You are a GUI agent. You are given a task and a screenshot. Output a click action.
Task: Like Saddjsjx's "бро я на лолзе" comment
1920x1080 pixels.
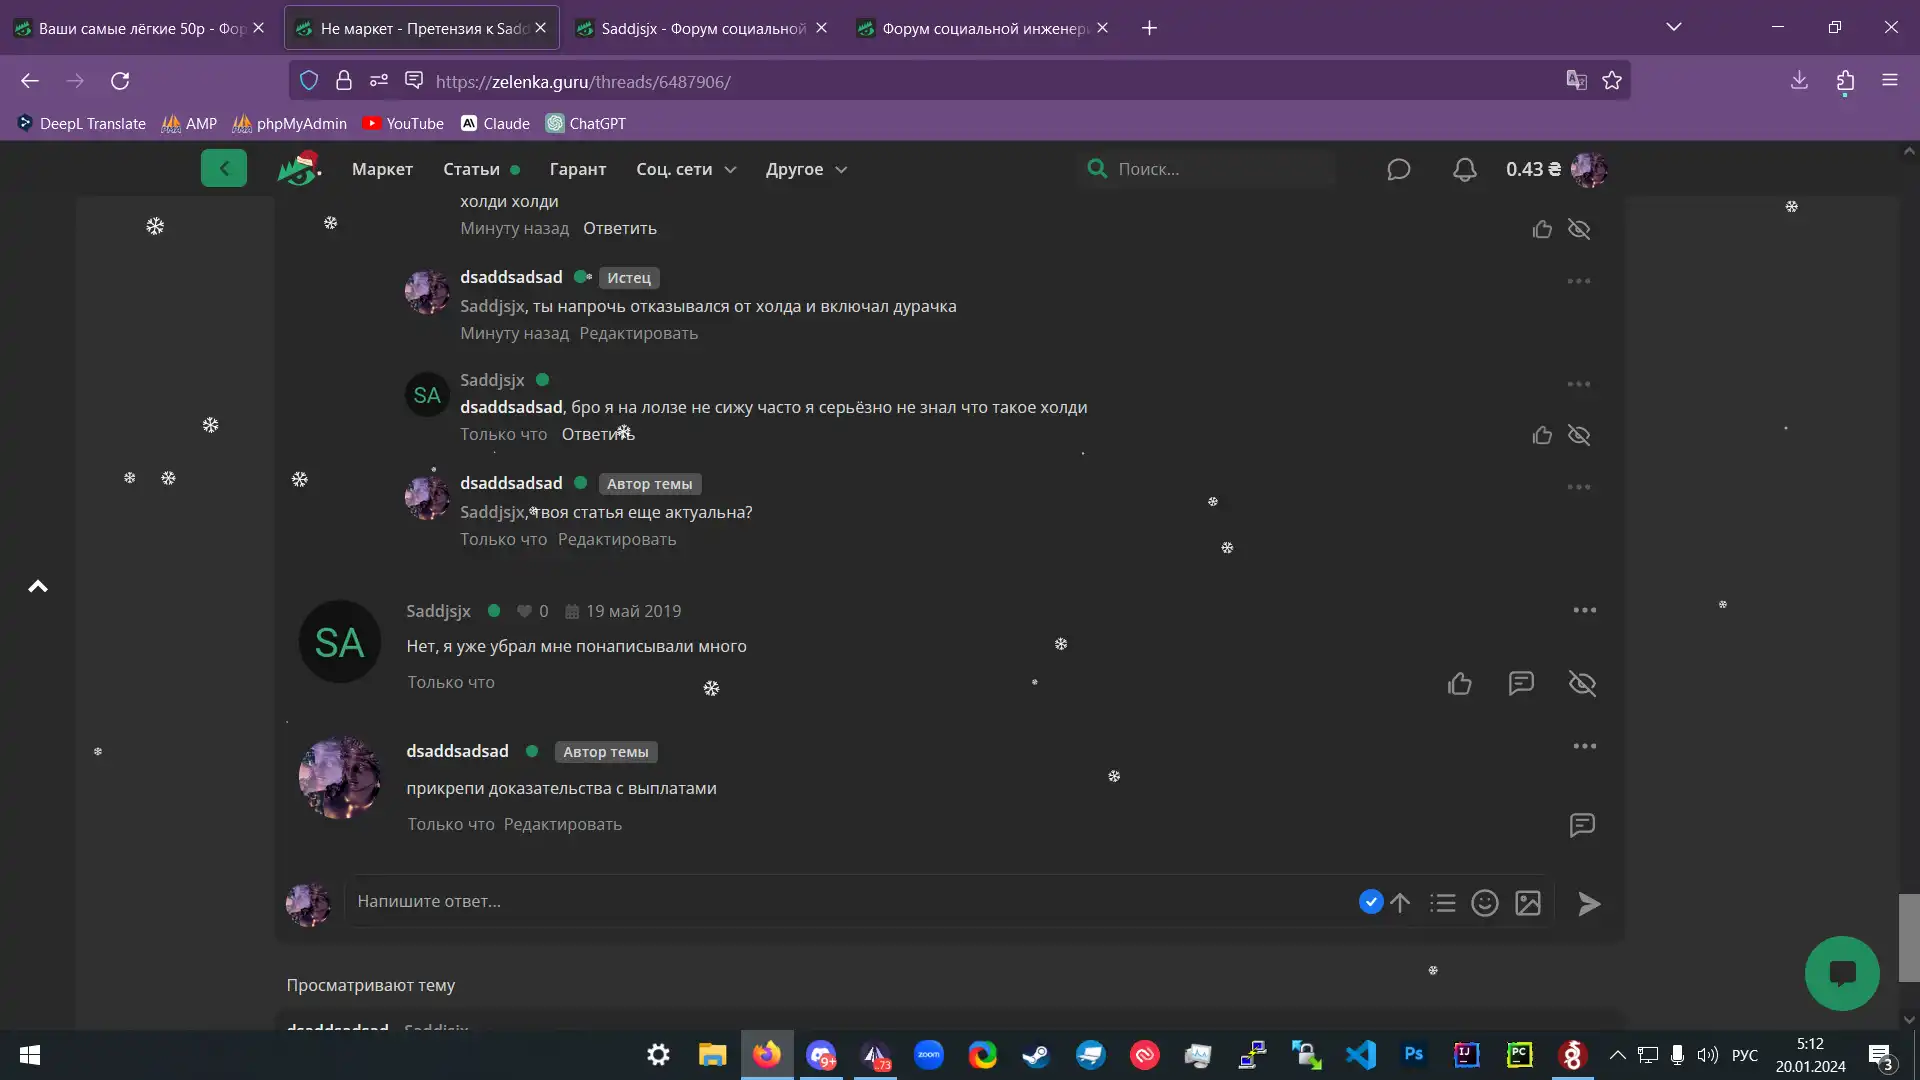coord(1542,435)
